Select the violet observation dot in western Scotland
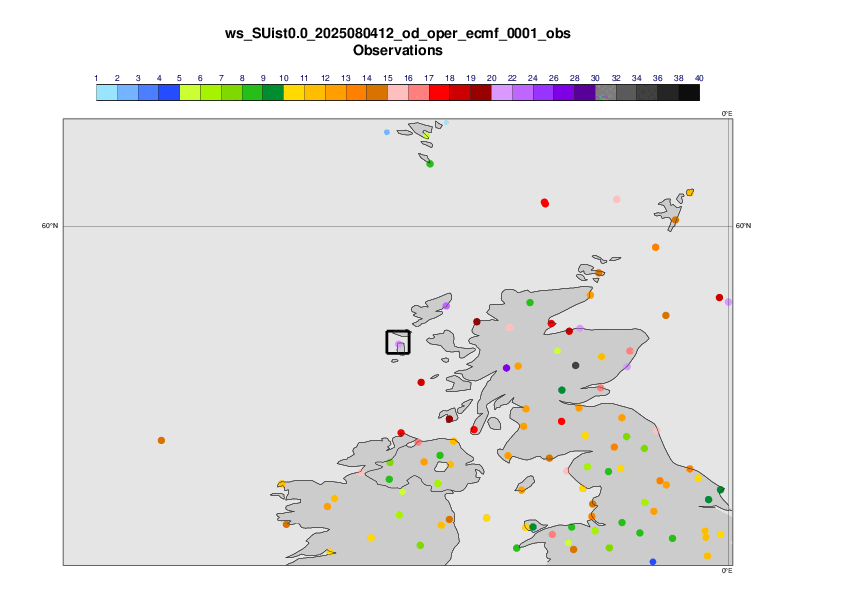The width and height of the screenshot is (842, 596). click(506, 368)
